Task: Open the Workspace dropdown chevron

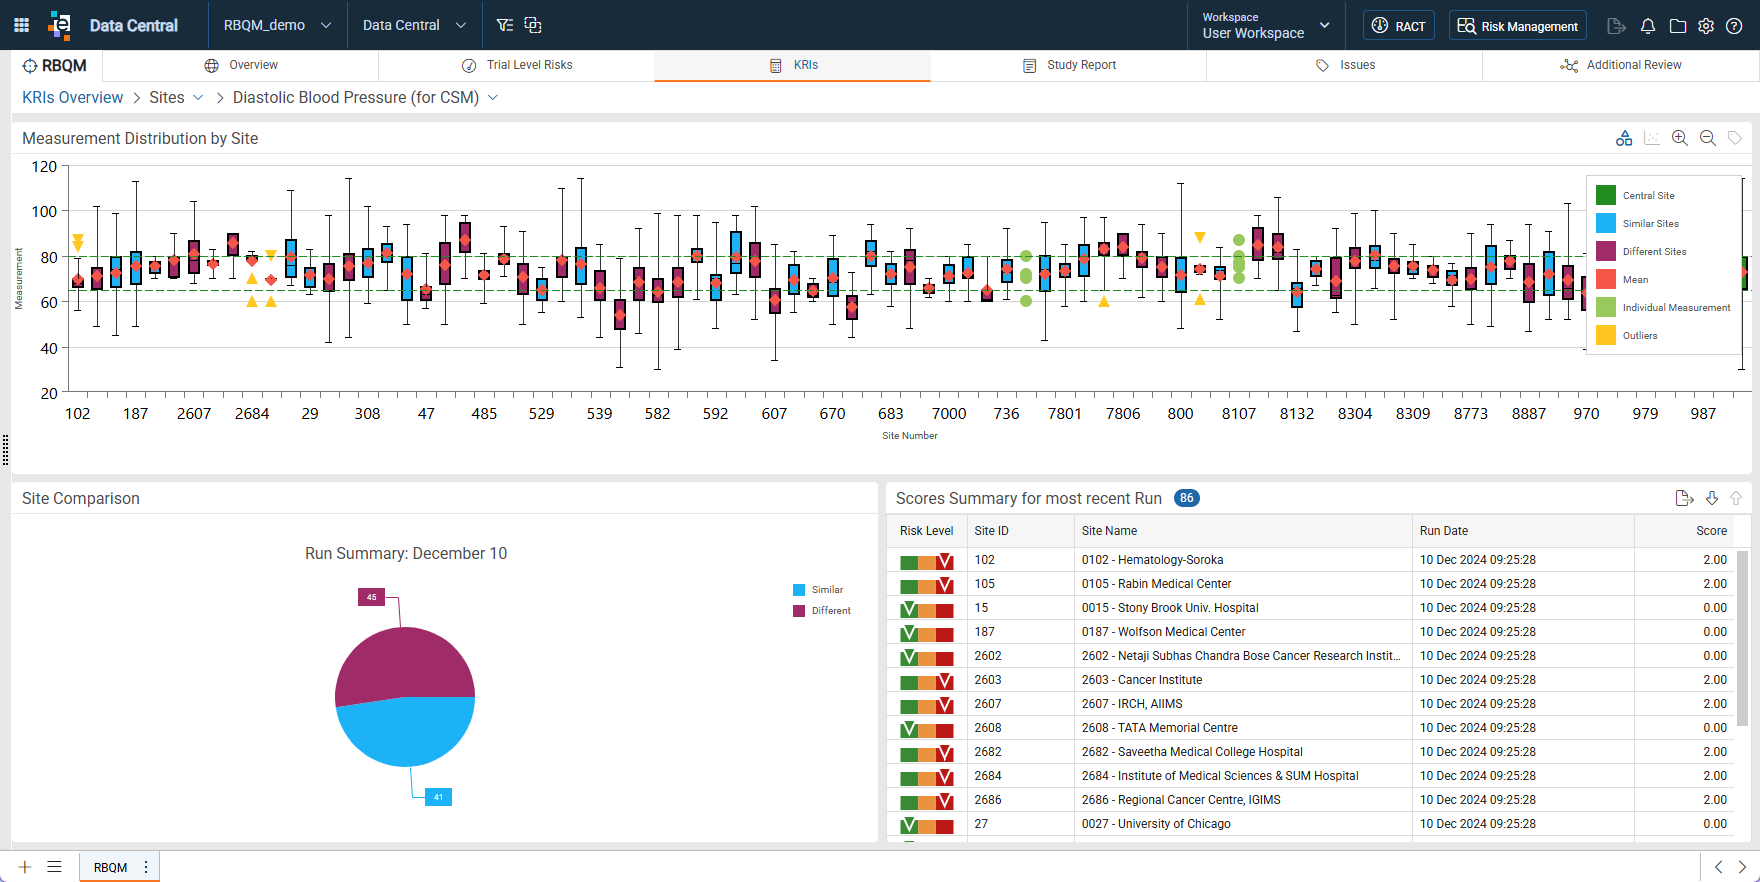Action: (1325, 25)
